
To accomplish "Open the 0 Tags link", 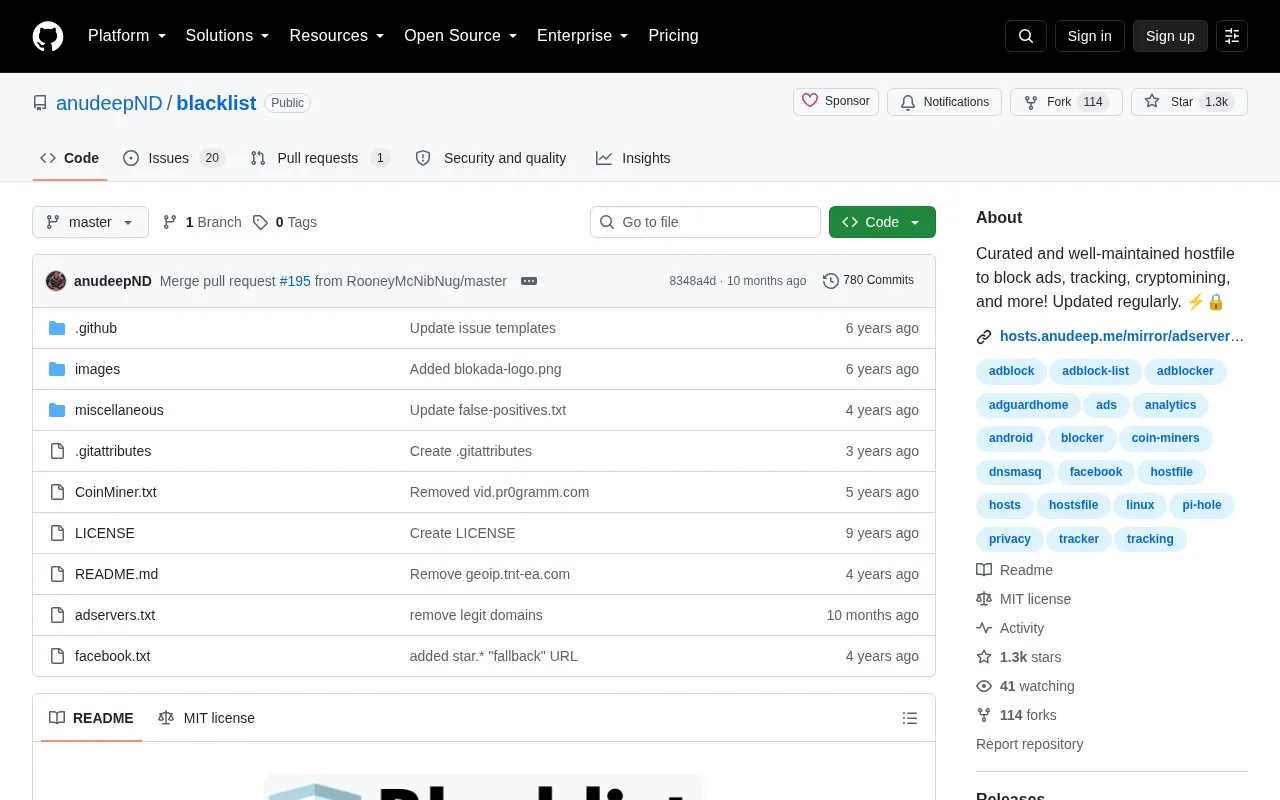I will tap(285, 222).
